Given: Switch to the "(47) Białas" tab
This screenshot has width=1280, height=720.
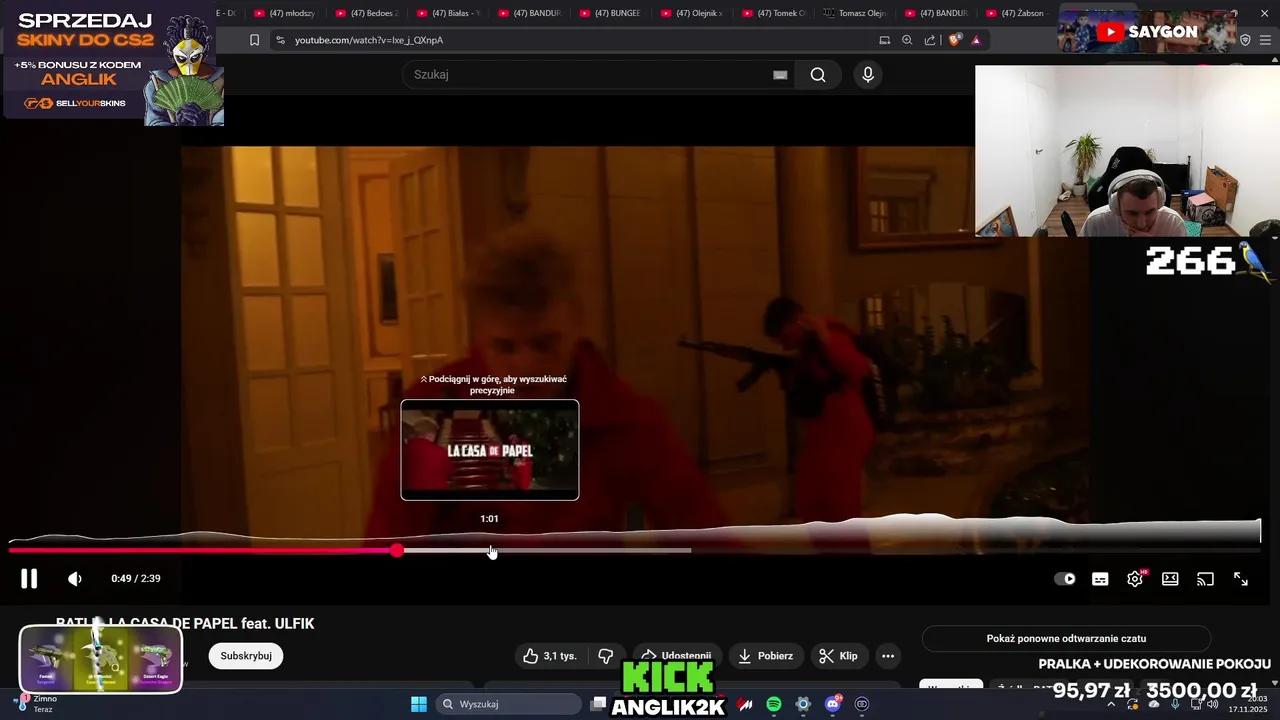Looking at the screenshot, I should tap(448, 13).
